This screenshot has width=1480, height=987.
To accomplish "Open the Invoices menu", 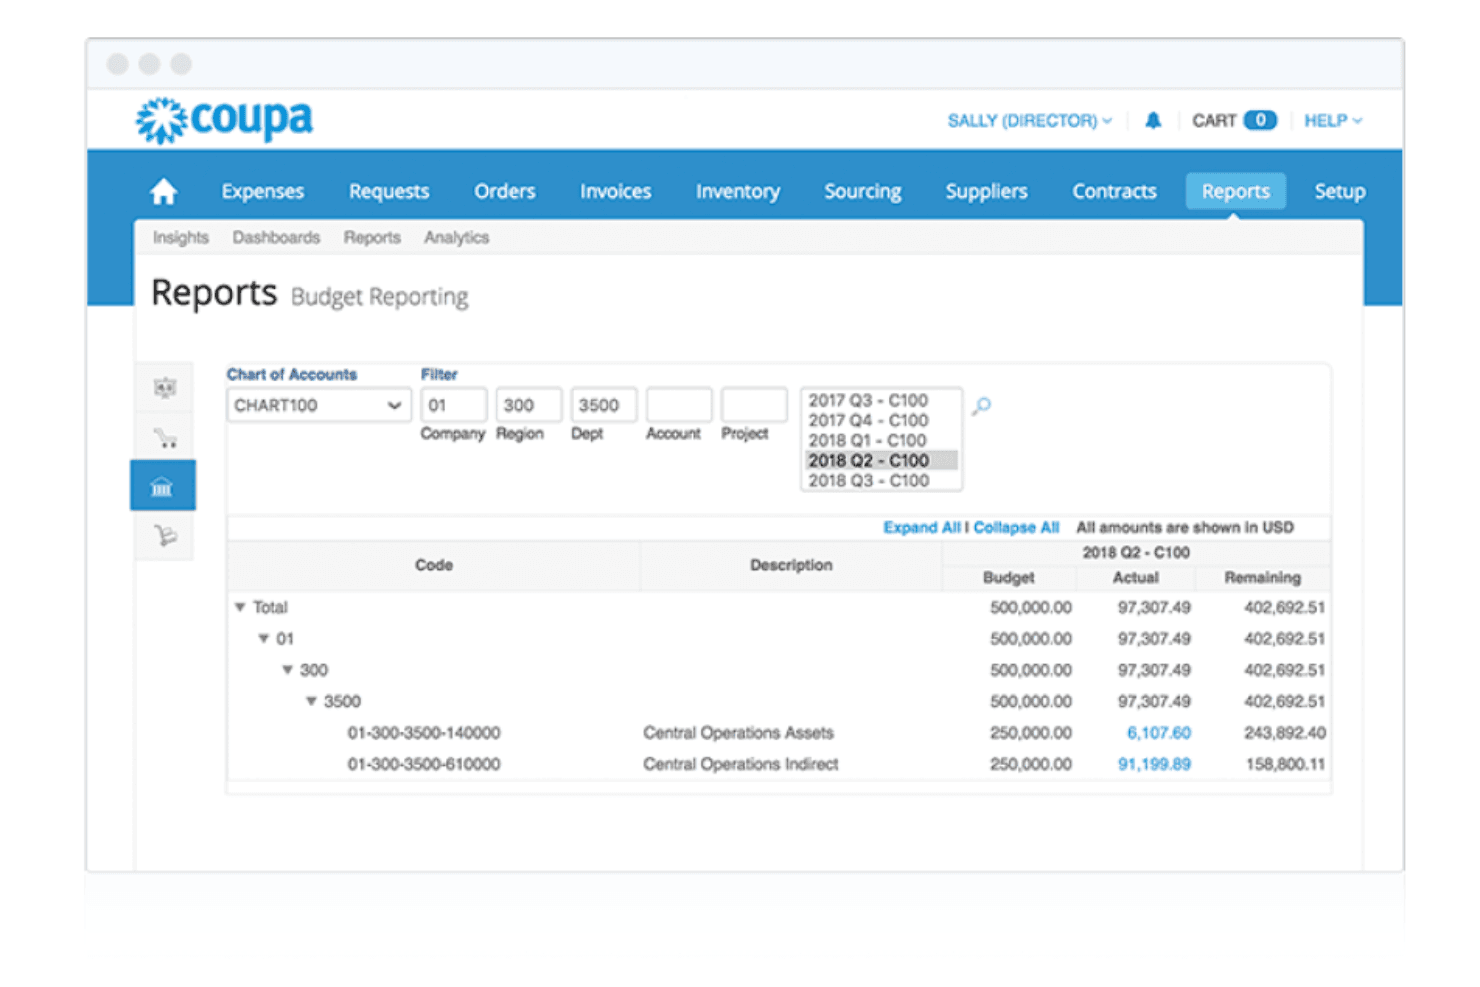I will pos(616,191).
